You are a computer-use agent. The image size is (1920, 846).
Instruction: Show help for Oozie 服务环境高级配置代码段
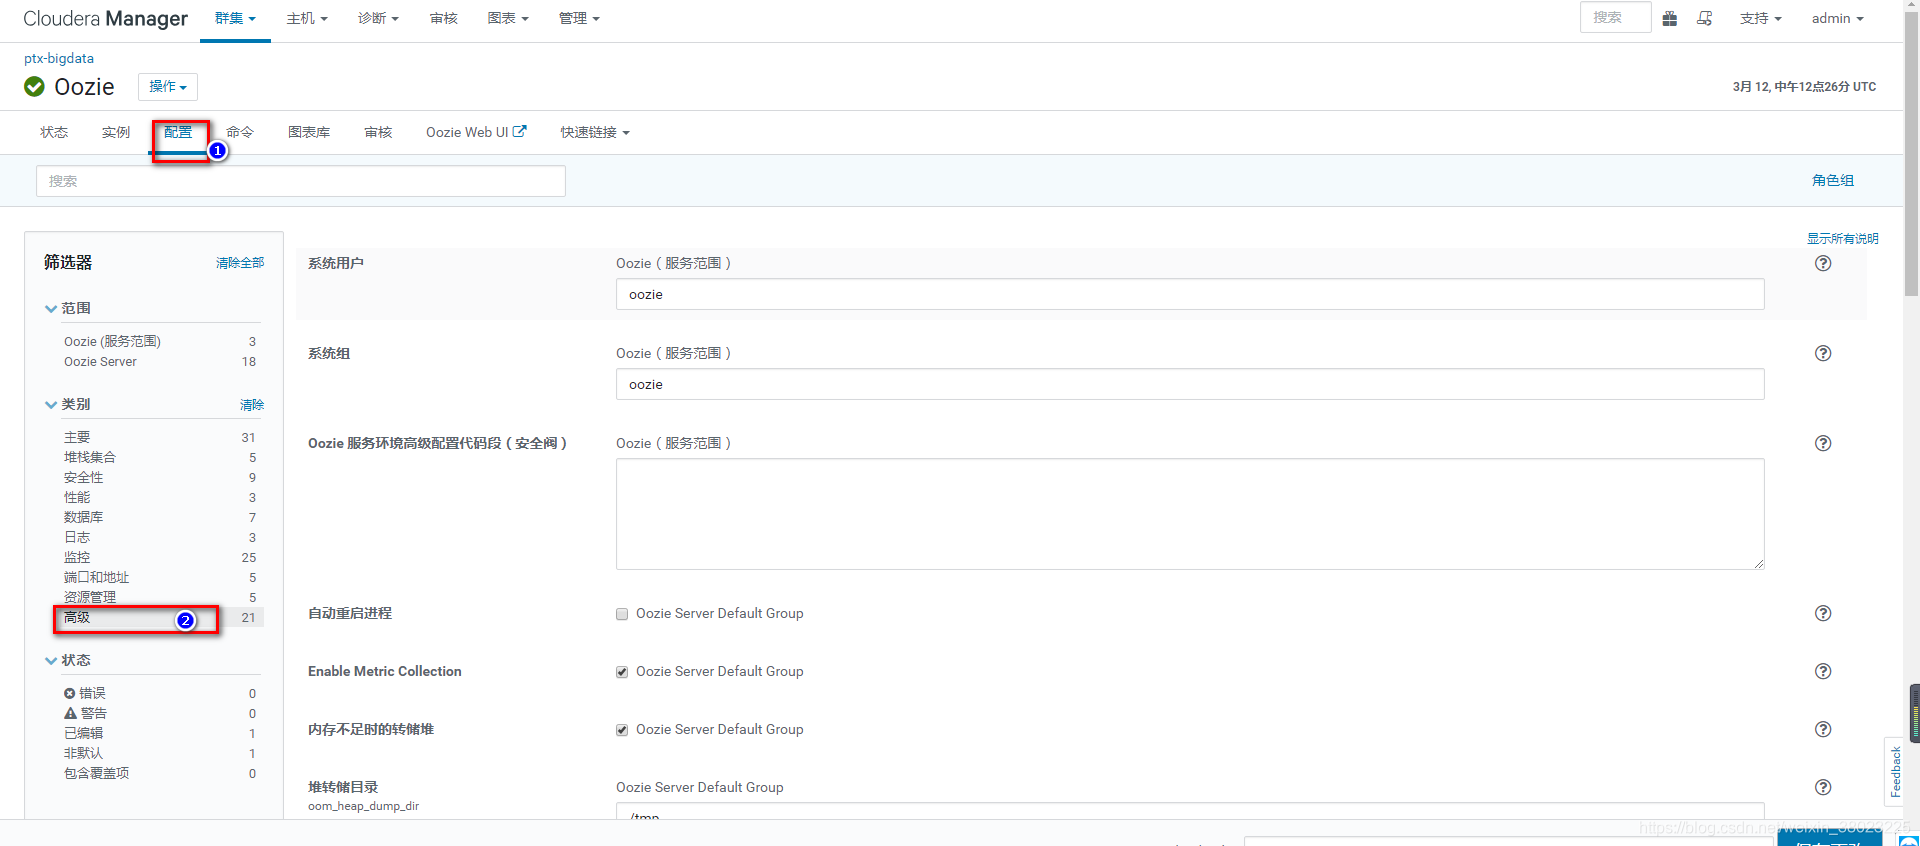coord(1823,443)
